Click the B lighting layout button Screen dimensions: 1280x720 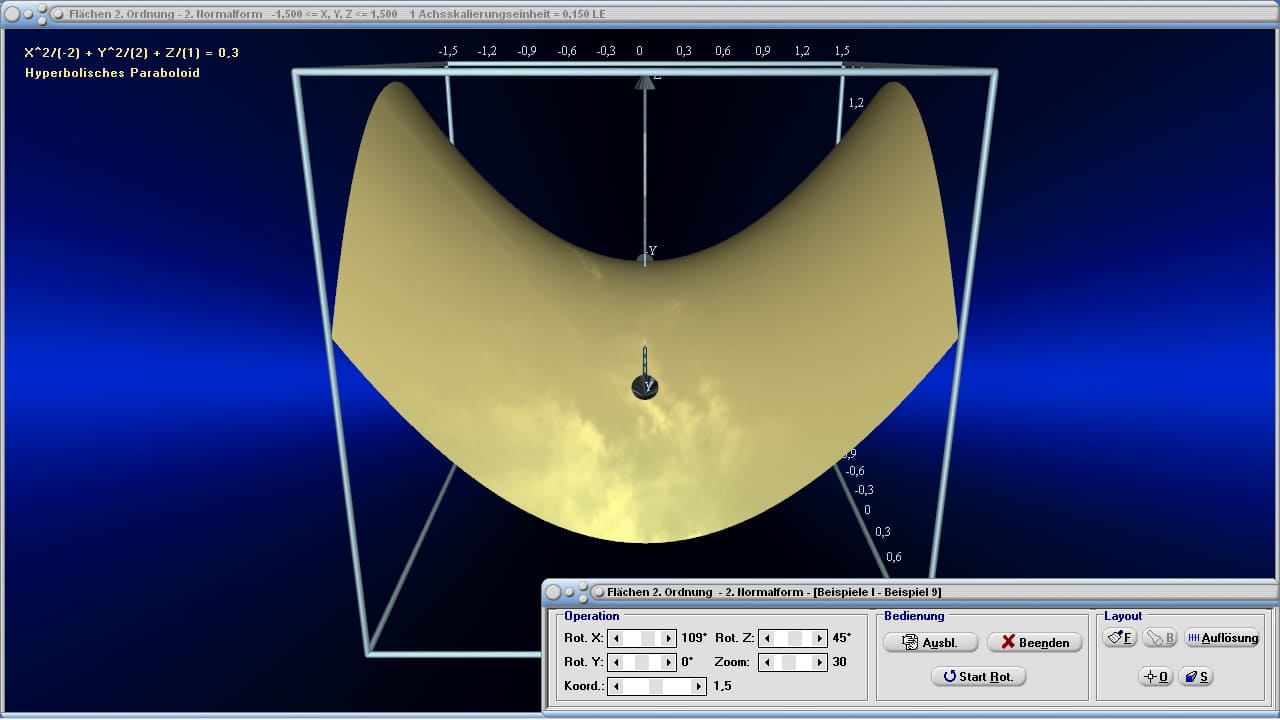(x=1159, y=637)
